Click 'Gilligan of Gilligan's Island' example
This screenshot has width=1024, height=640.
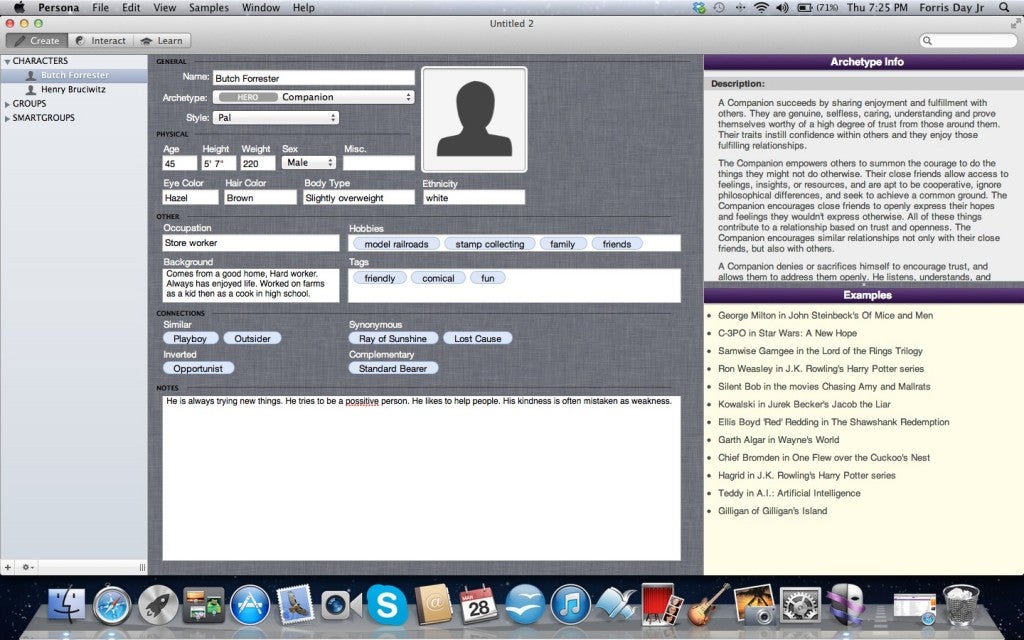[773, 511]
